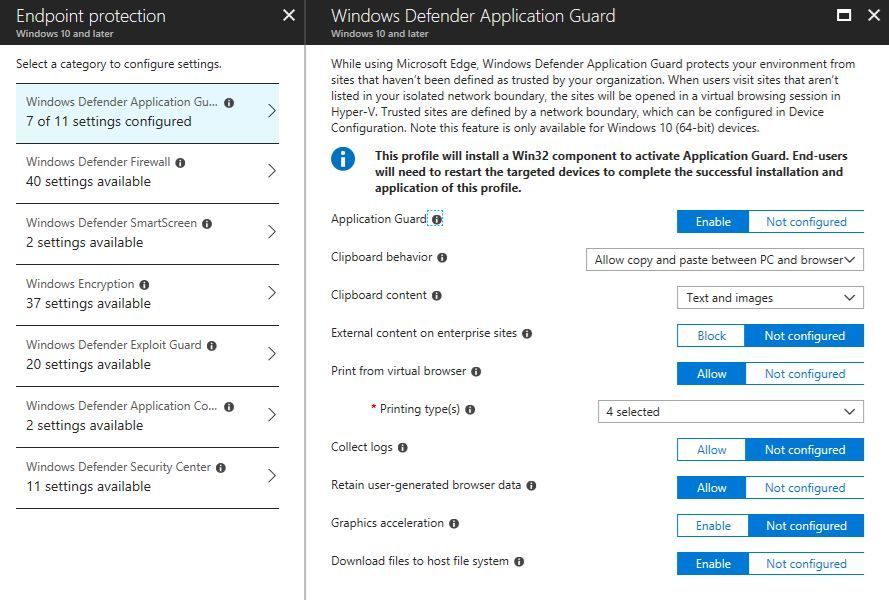The width and height of the screenshot is (889, 600).
Task: Select '11 settings available' under Security Center
Action: tap(88, 486)
